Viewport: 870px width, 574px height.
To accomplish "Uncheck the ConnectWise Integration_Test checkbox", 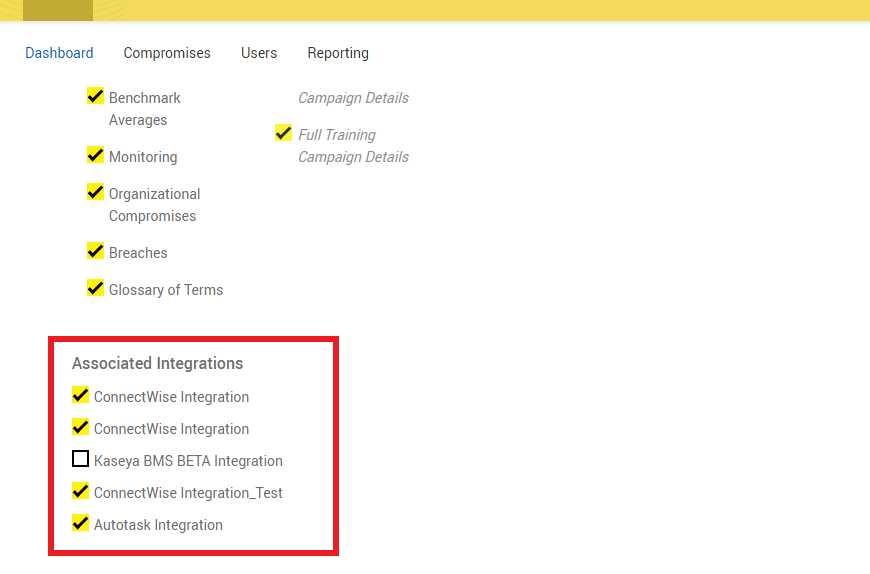I will pyautogui.click(x=81, y=492).
